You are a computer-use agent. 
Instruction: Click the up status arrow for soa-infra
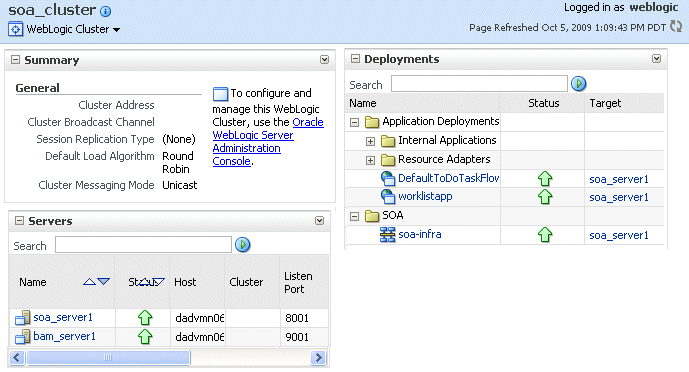coord(545,235)
